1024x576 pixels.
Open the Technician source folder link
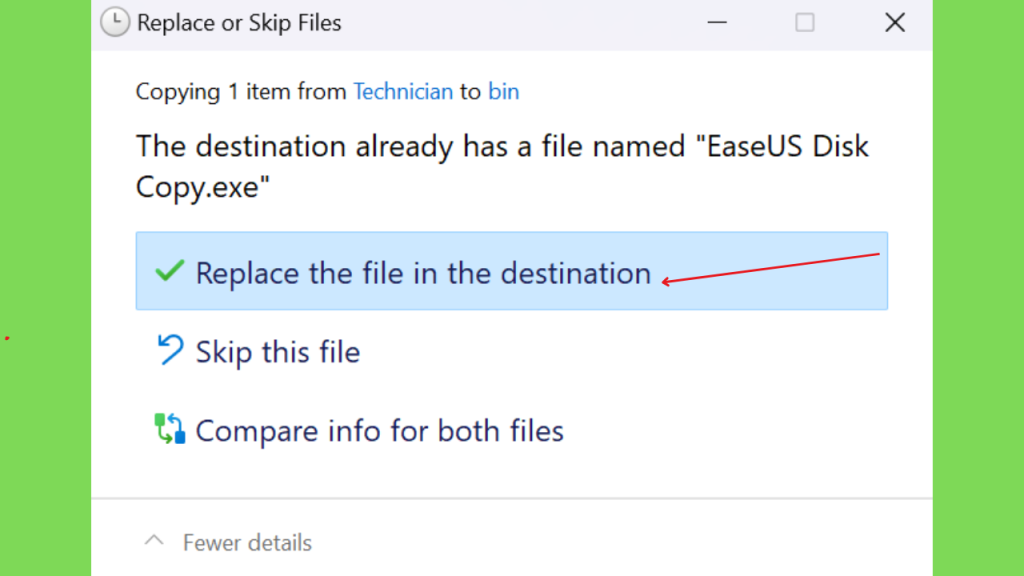point(403,91)
